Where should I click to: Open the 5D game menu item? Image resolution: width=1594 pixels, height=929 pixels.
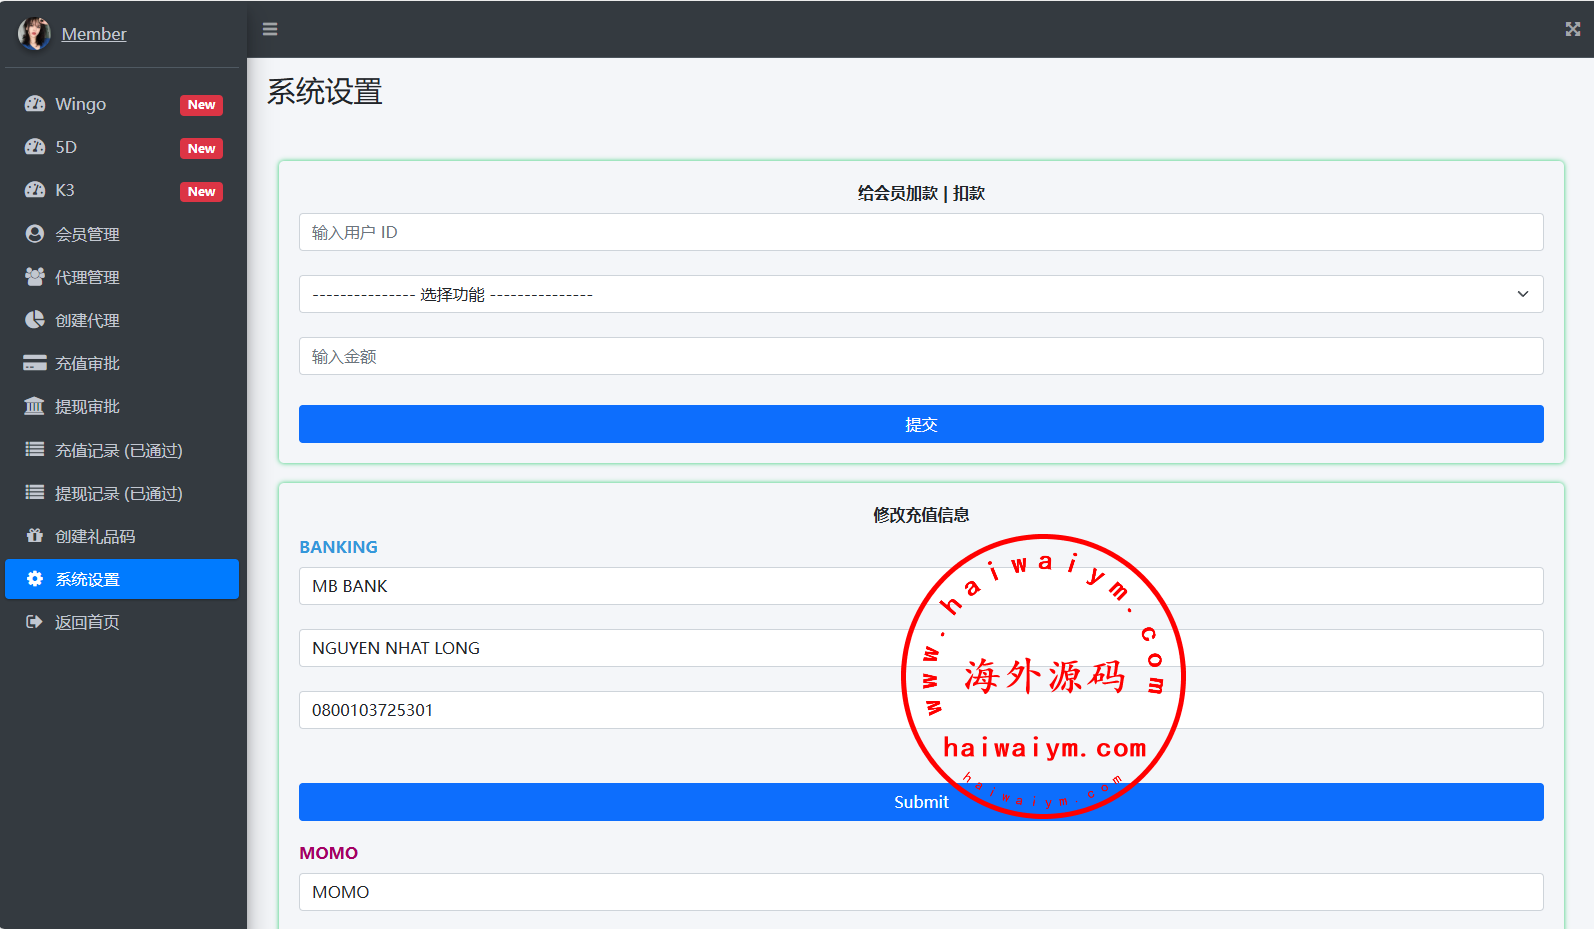[66, 147]
